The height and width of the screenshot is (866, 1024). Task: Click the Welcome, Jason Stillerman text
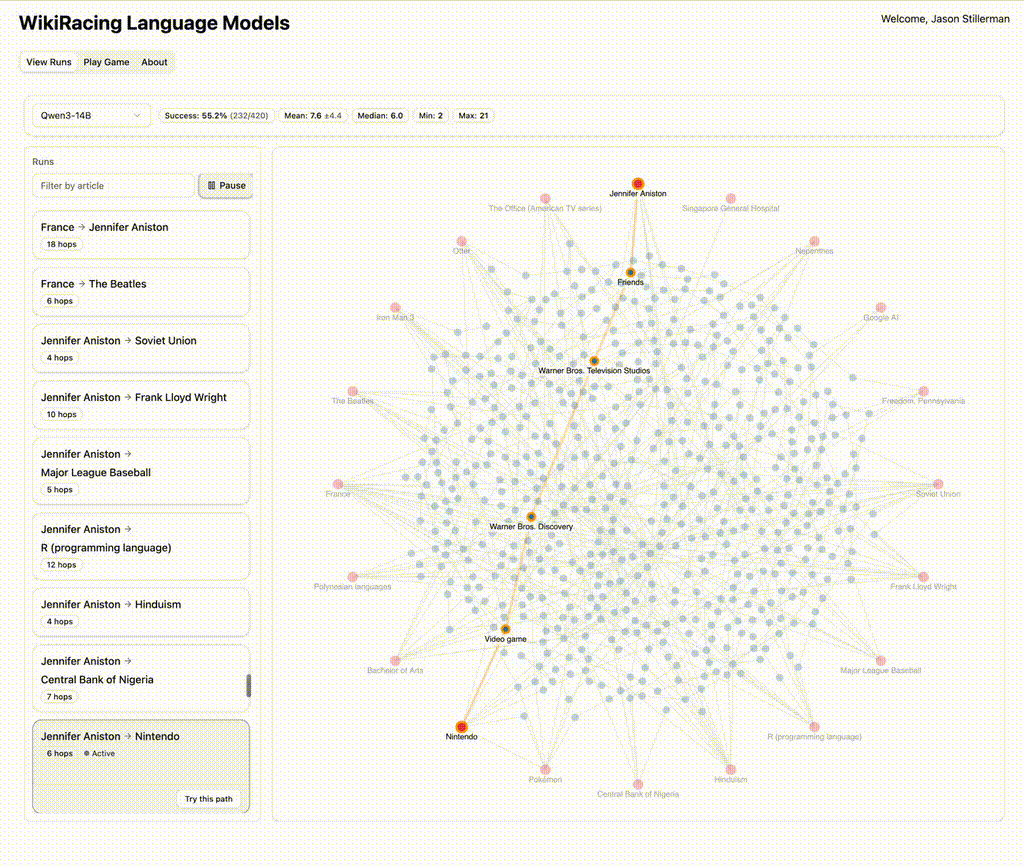tap(945, 19)
